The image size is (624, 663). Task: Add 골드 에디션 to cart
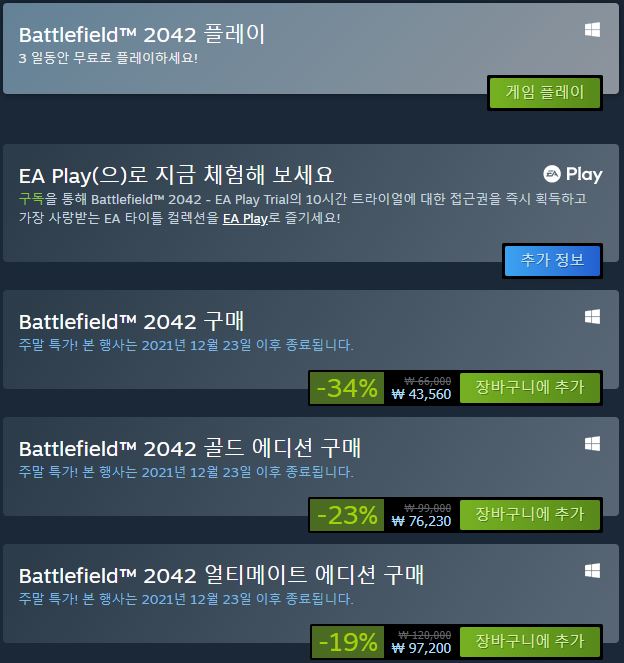530,515
